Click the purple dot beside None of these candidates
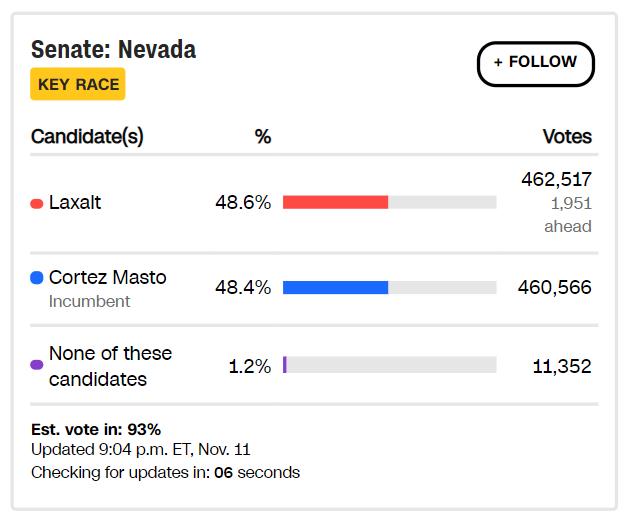 (37, 365)
